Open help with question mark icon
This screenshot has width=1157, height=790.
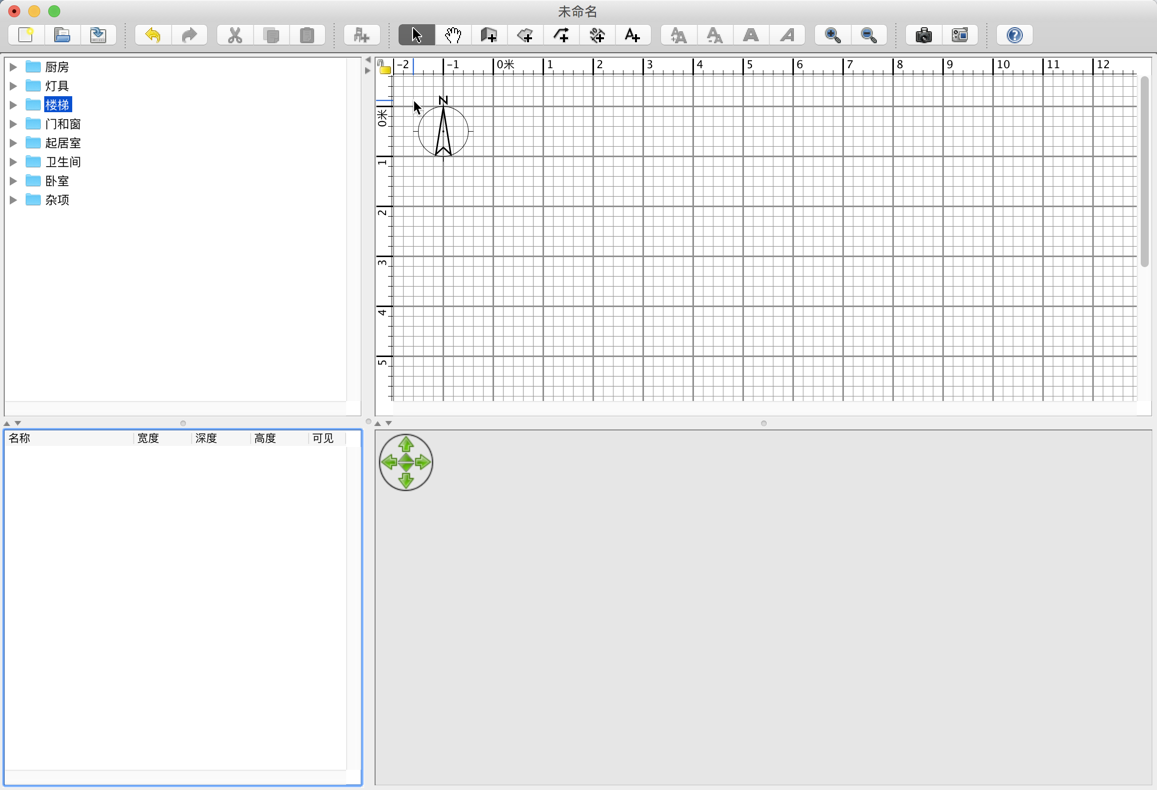click(1014, 35)
